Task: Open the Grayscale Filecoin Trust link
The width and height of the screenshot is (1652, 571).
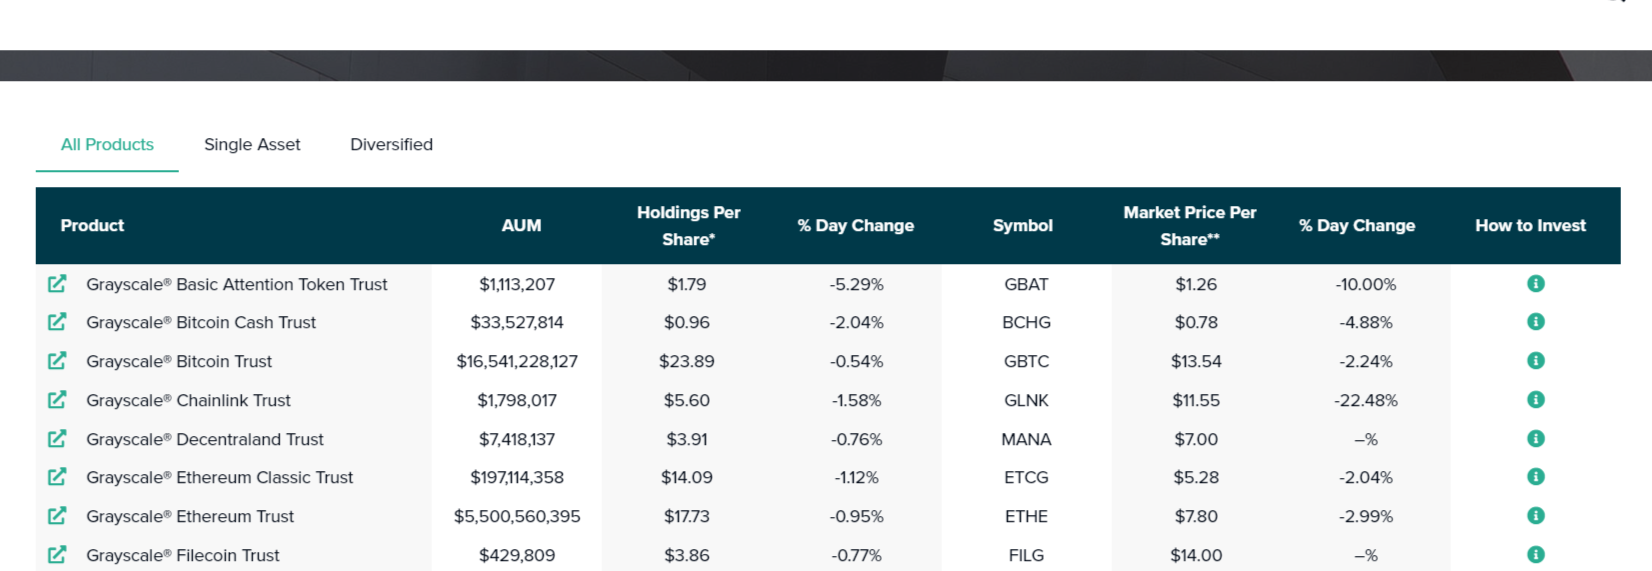Action: tap(183, 555)
